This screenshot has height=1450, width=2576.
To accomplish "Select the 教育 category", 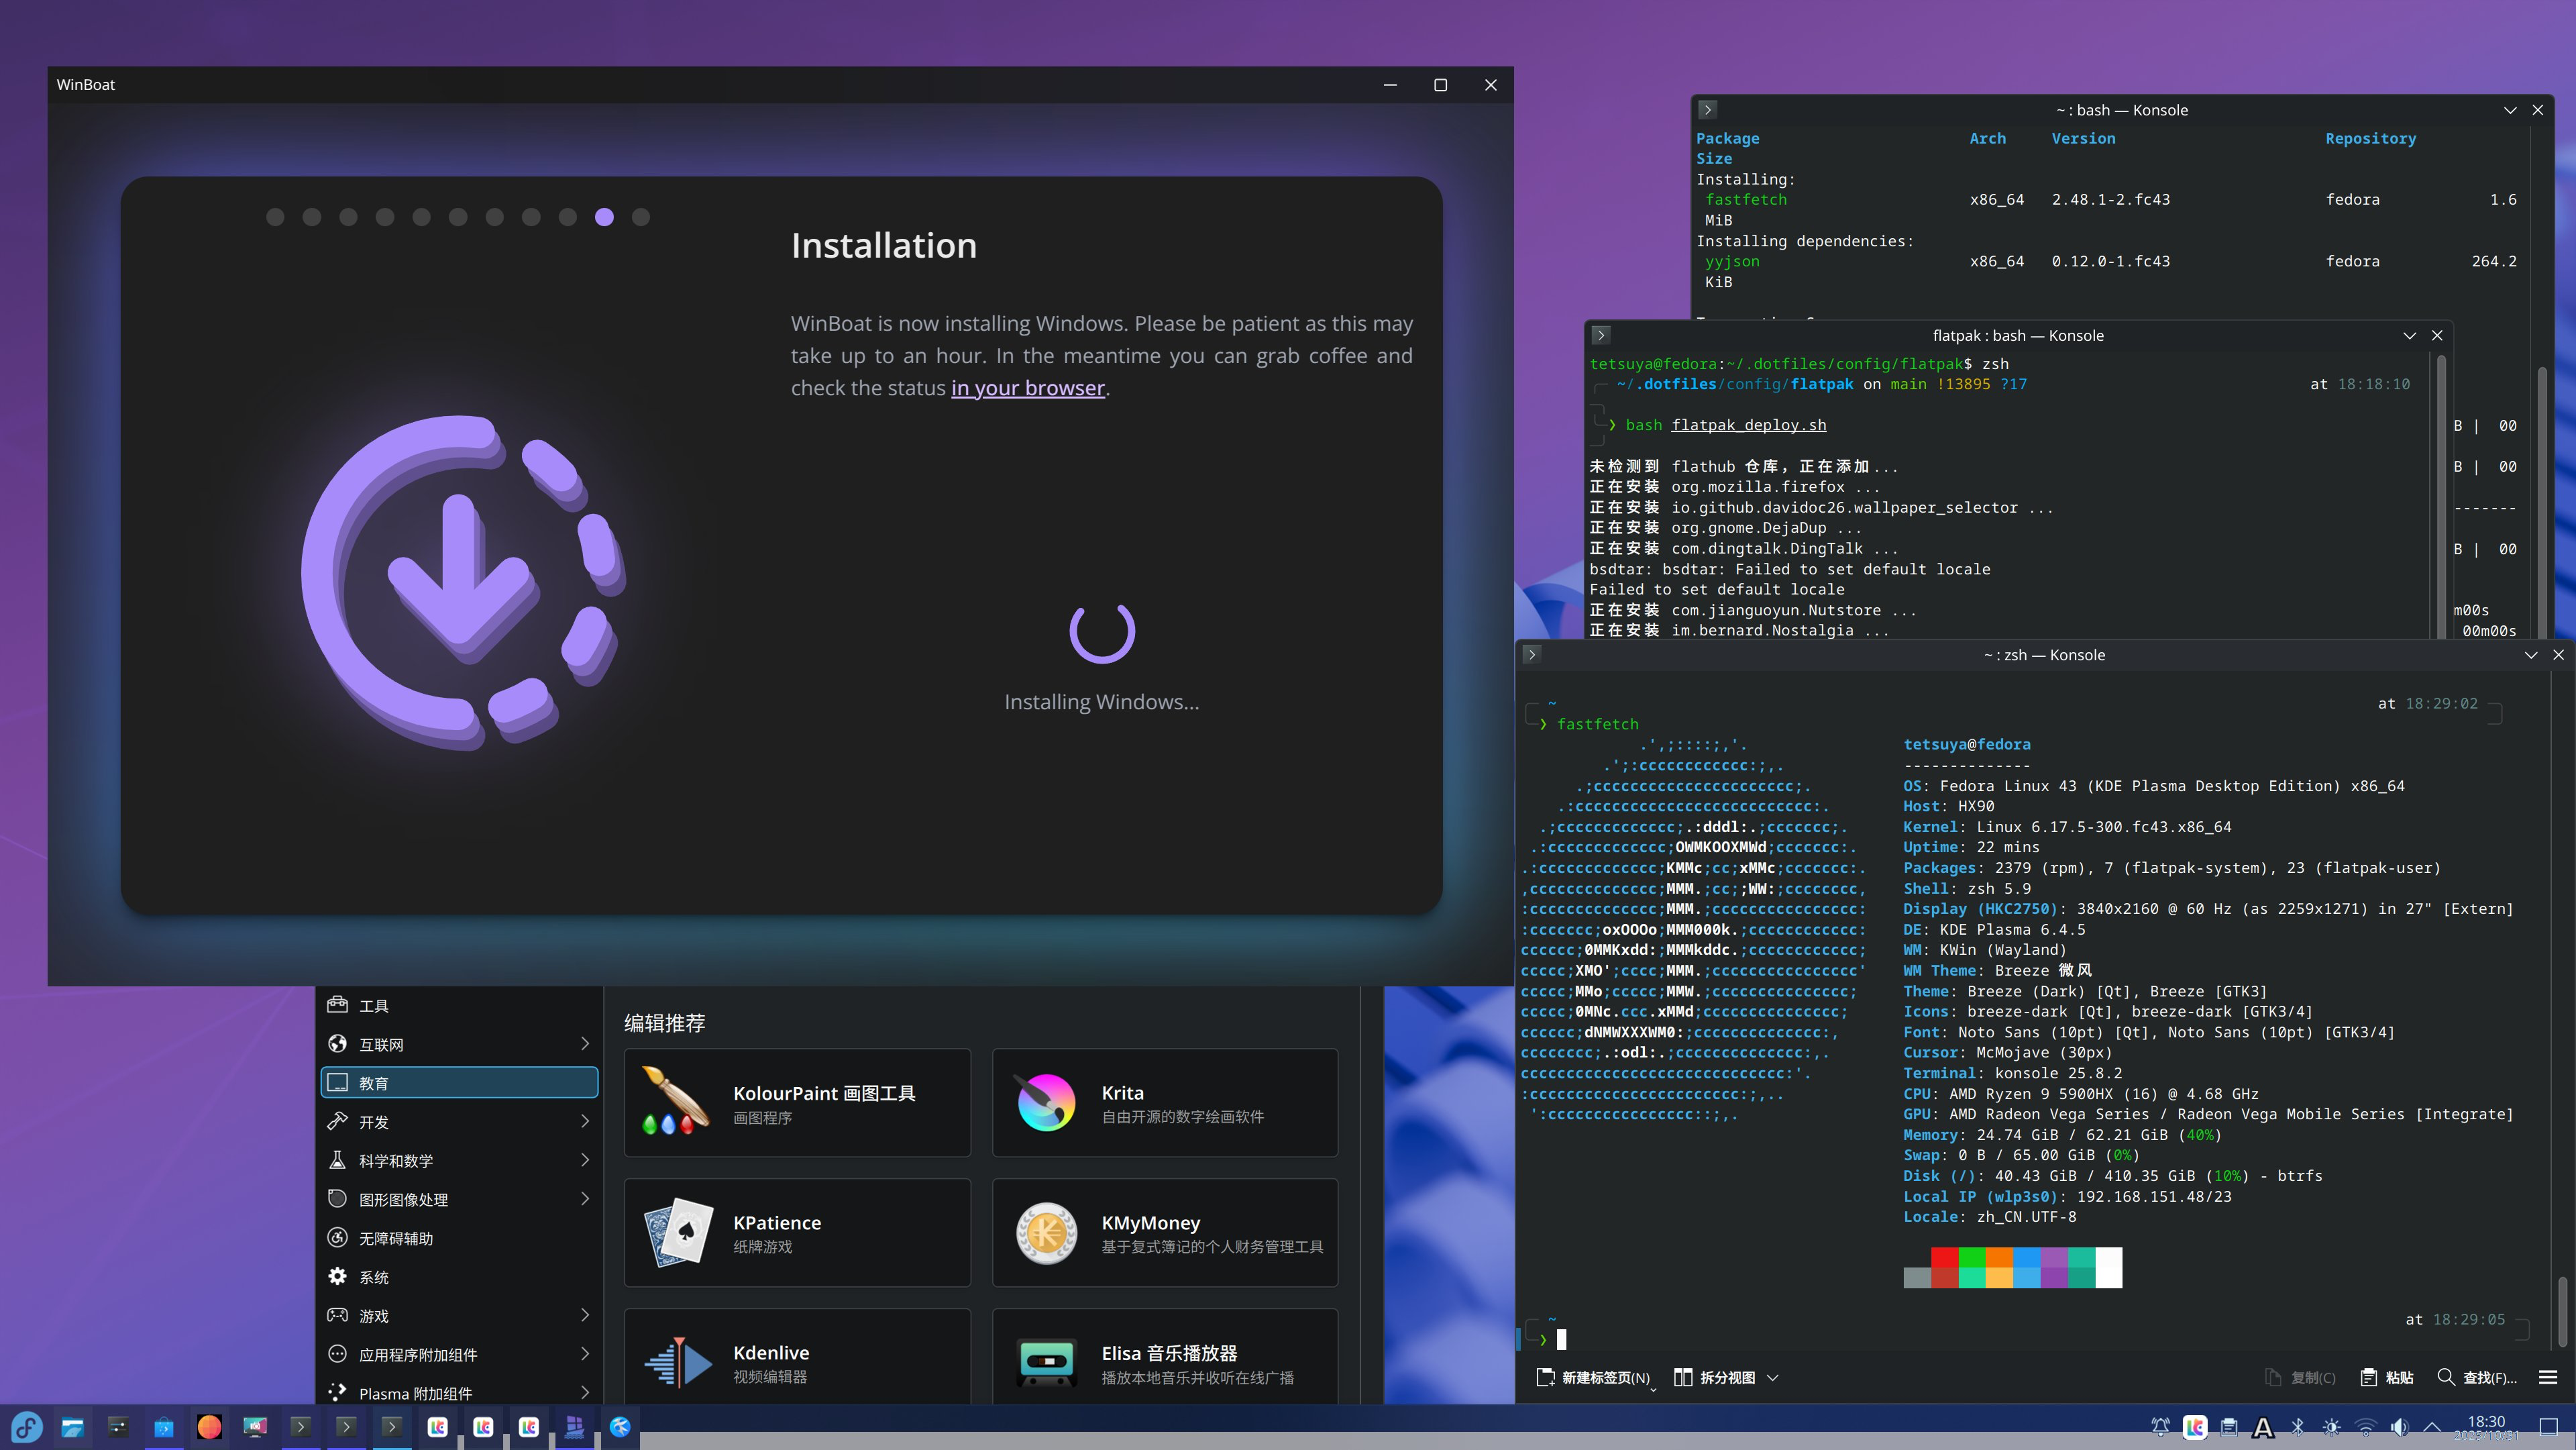I will 459,1082.
